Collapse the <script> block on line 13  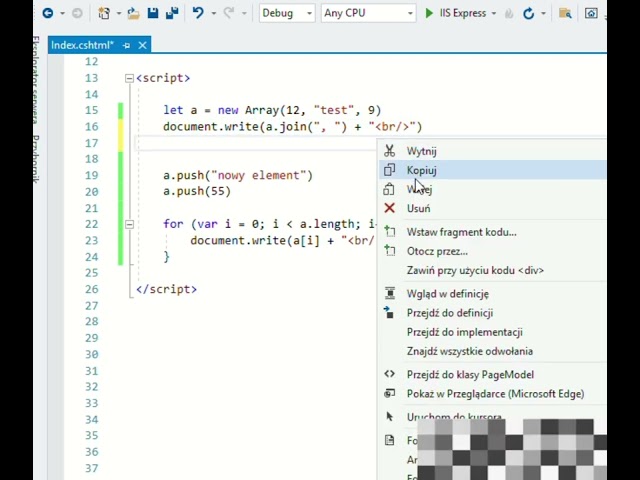pyautogui.click(x=129, y=78)
